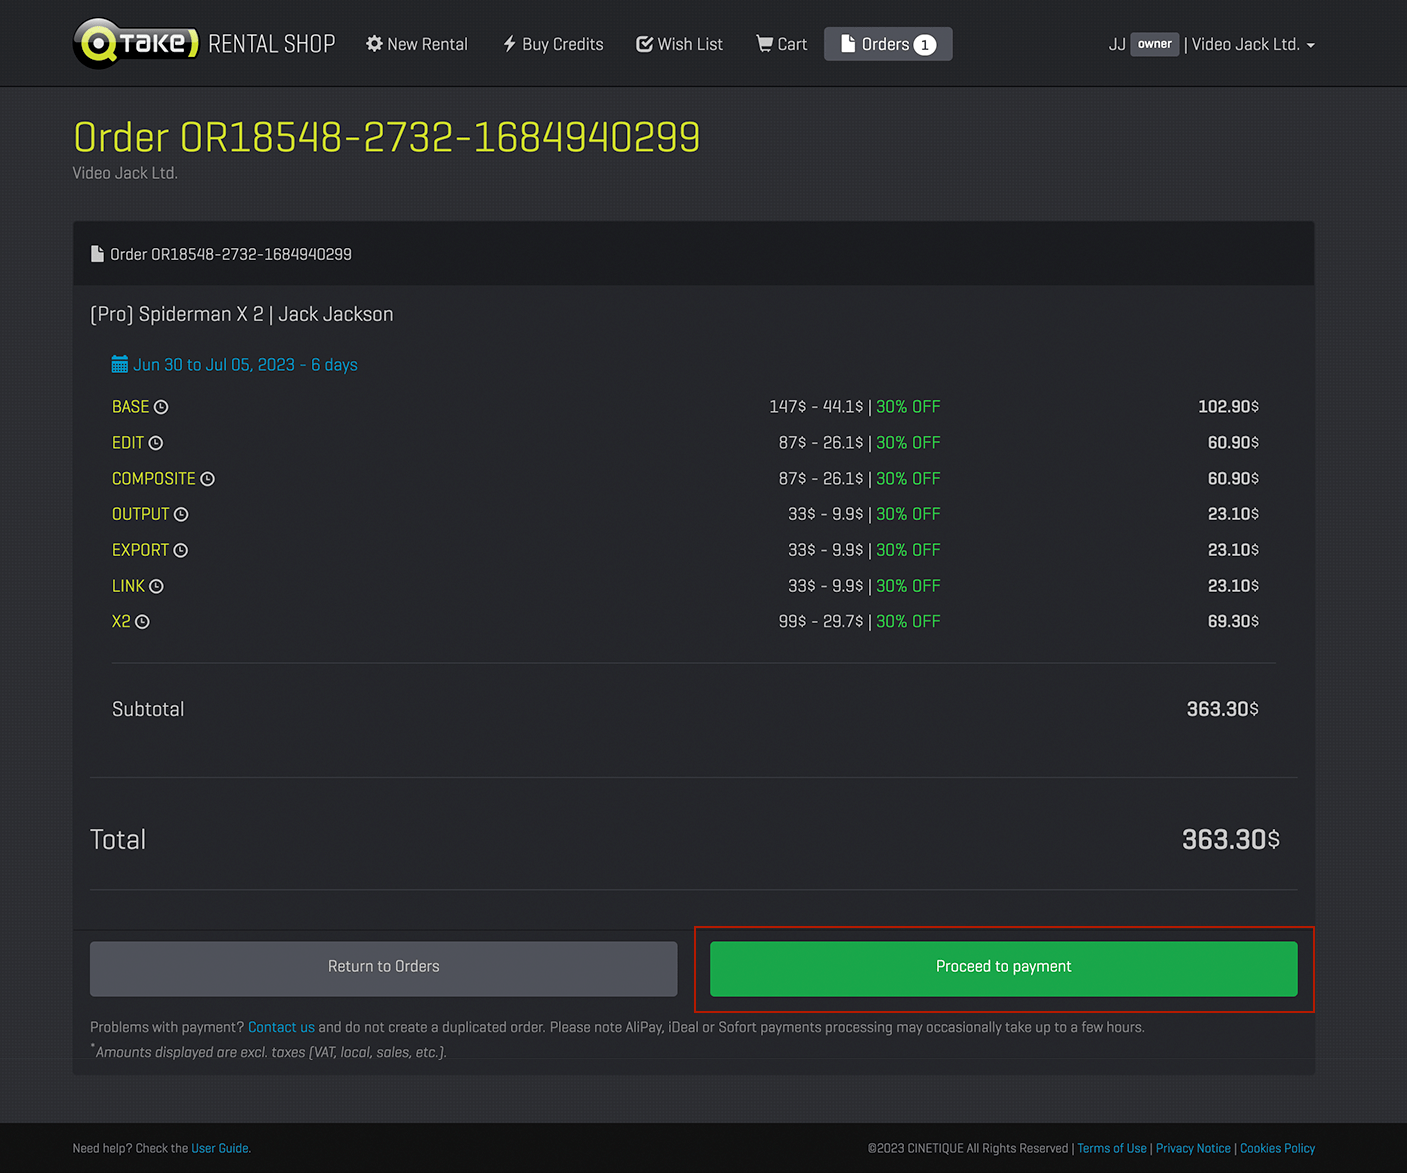
Task: Expand the Video Jack Ltd. account dropdown
Action: point(1253,44)
